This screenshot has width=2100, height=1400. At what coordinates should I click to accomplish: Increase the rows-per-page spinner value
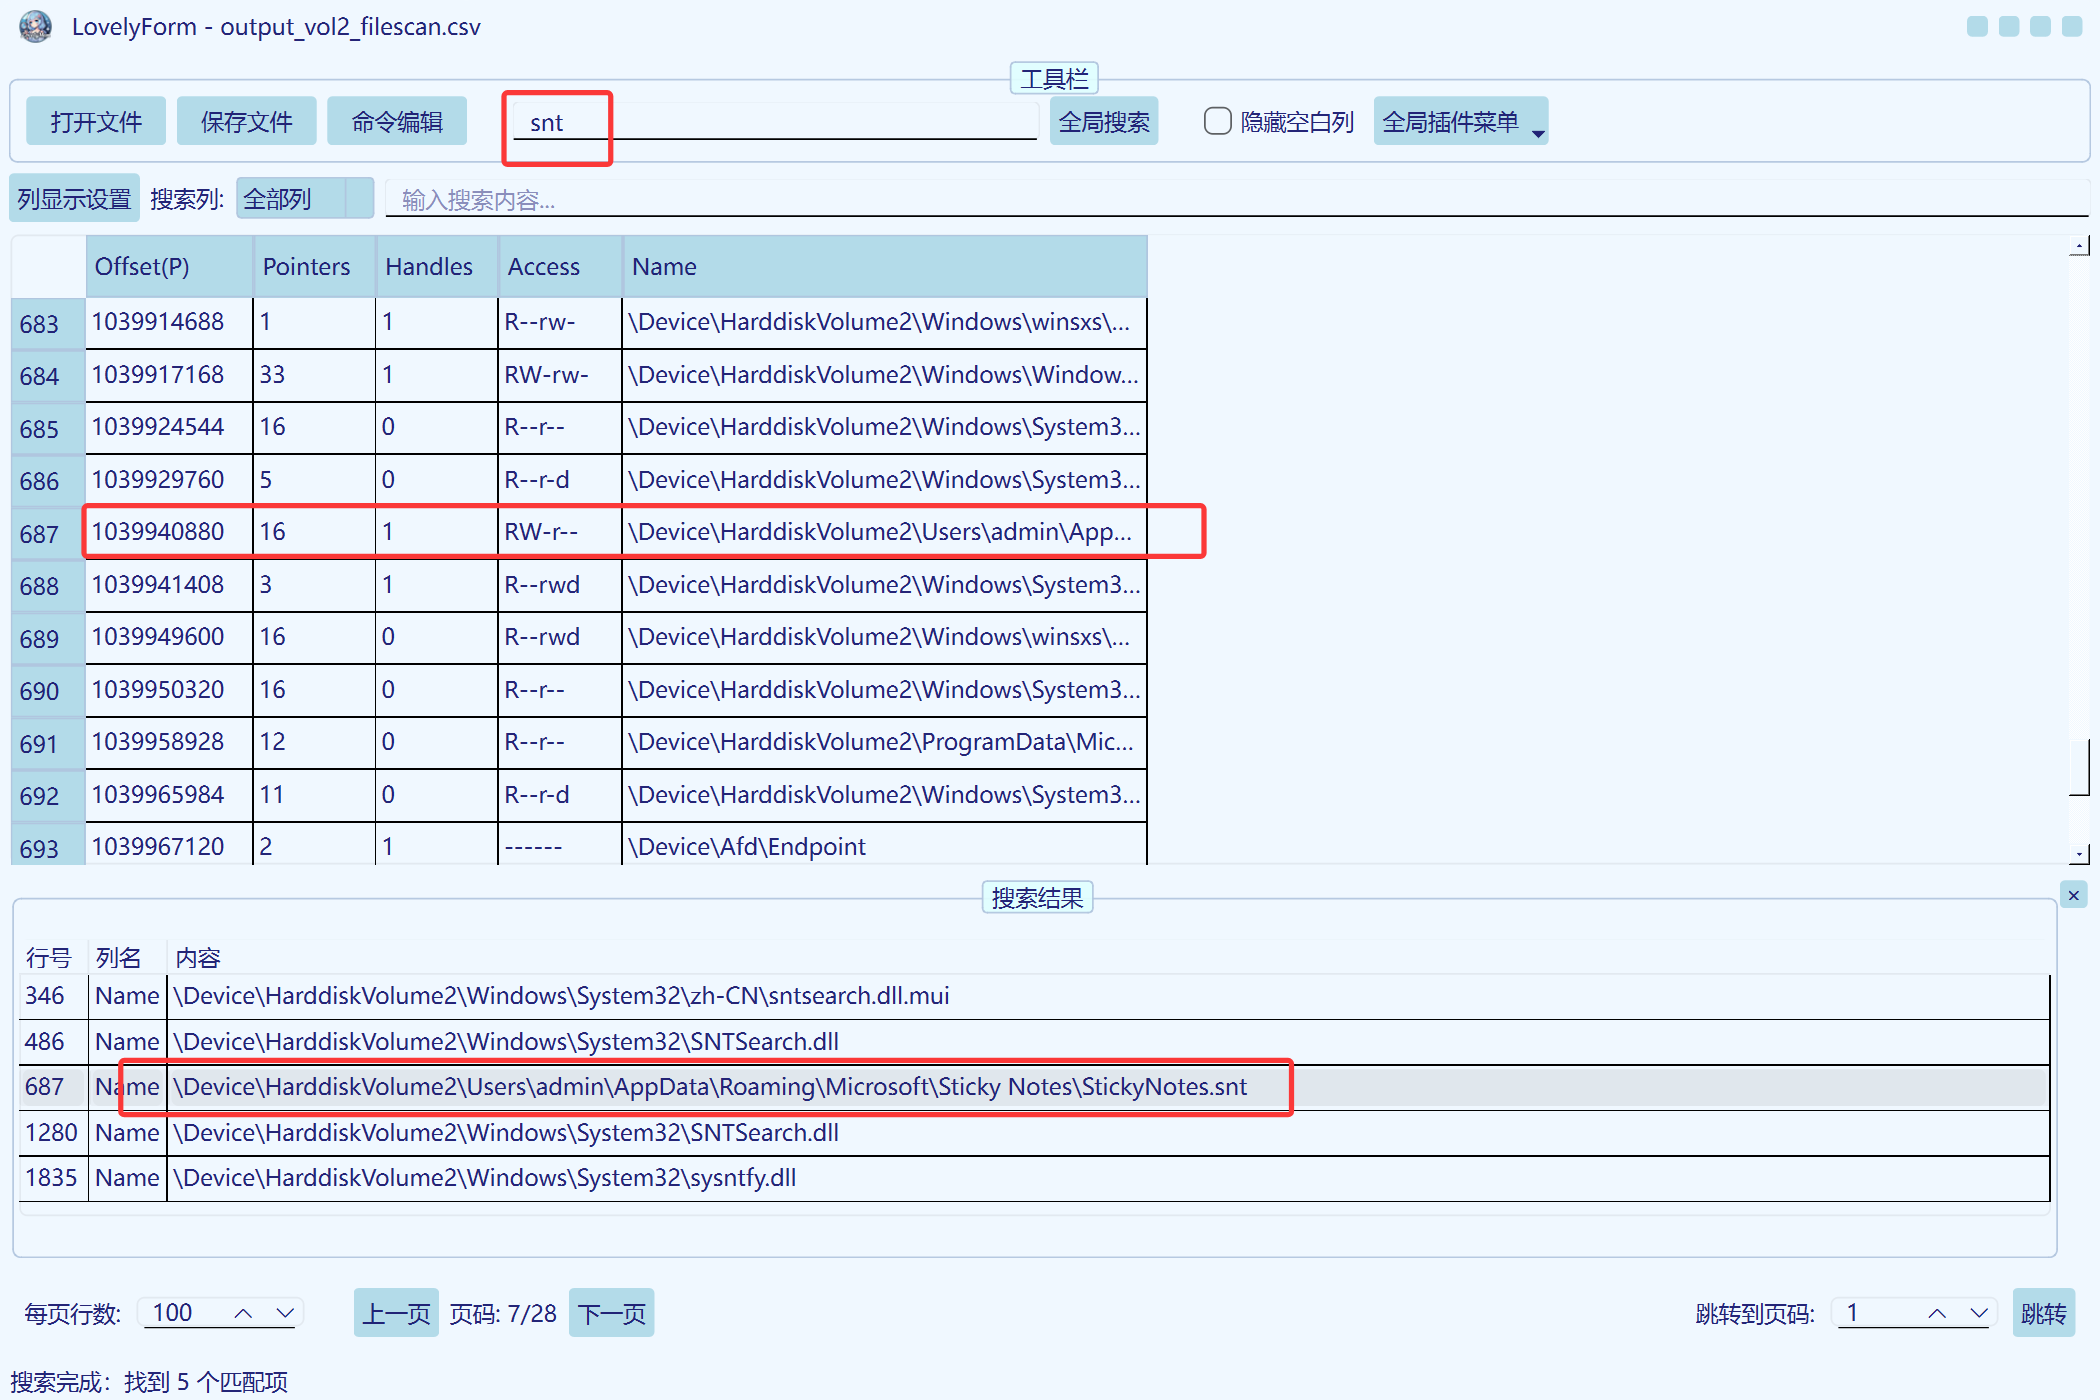click(243, 1313)
